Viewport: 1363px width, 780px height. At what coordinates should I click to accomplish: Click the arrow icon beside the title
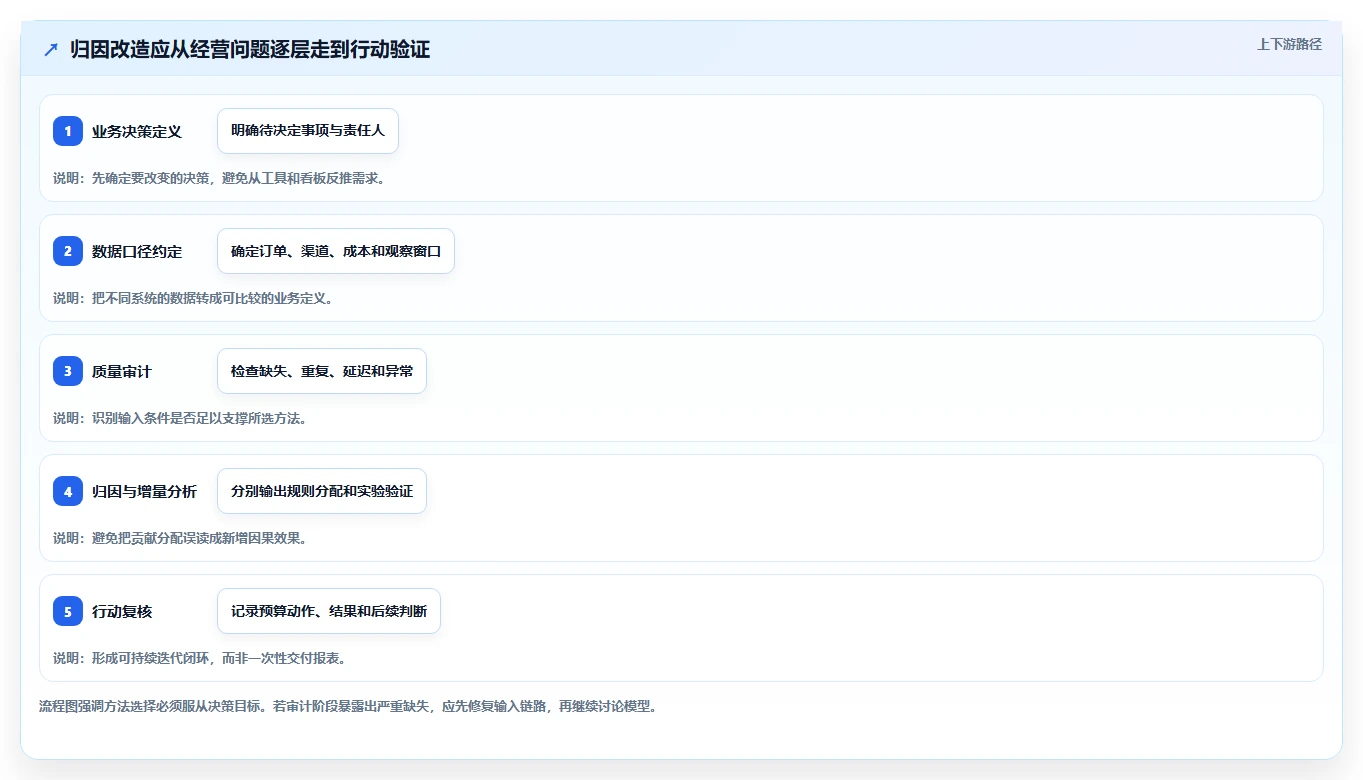coord(51,49)
